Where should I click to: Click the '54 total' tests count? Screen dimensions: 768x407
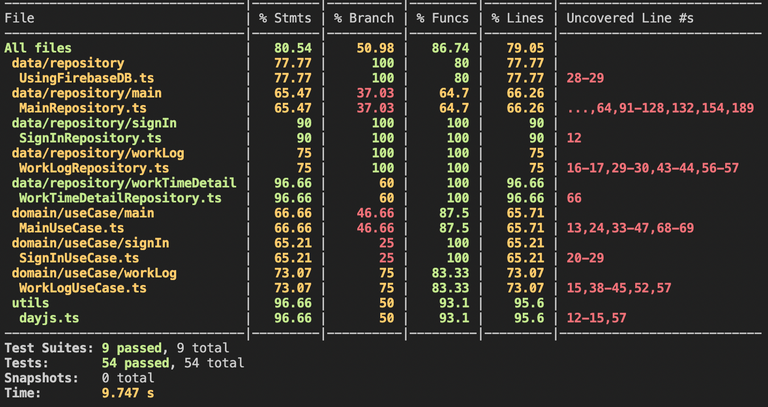point(214,363)
